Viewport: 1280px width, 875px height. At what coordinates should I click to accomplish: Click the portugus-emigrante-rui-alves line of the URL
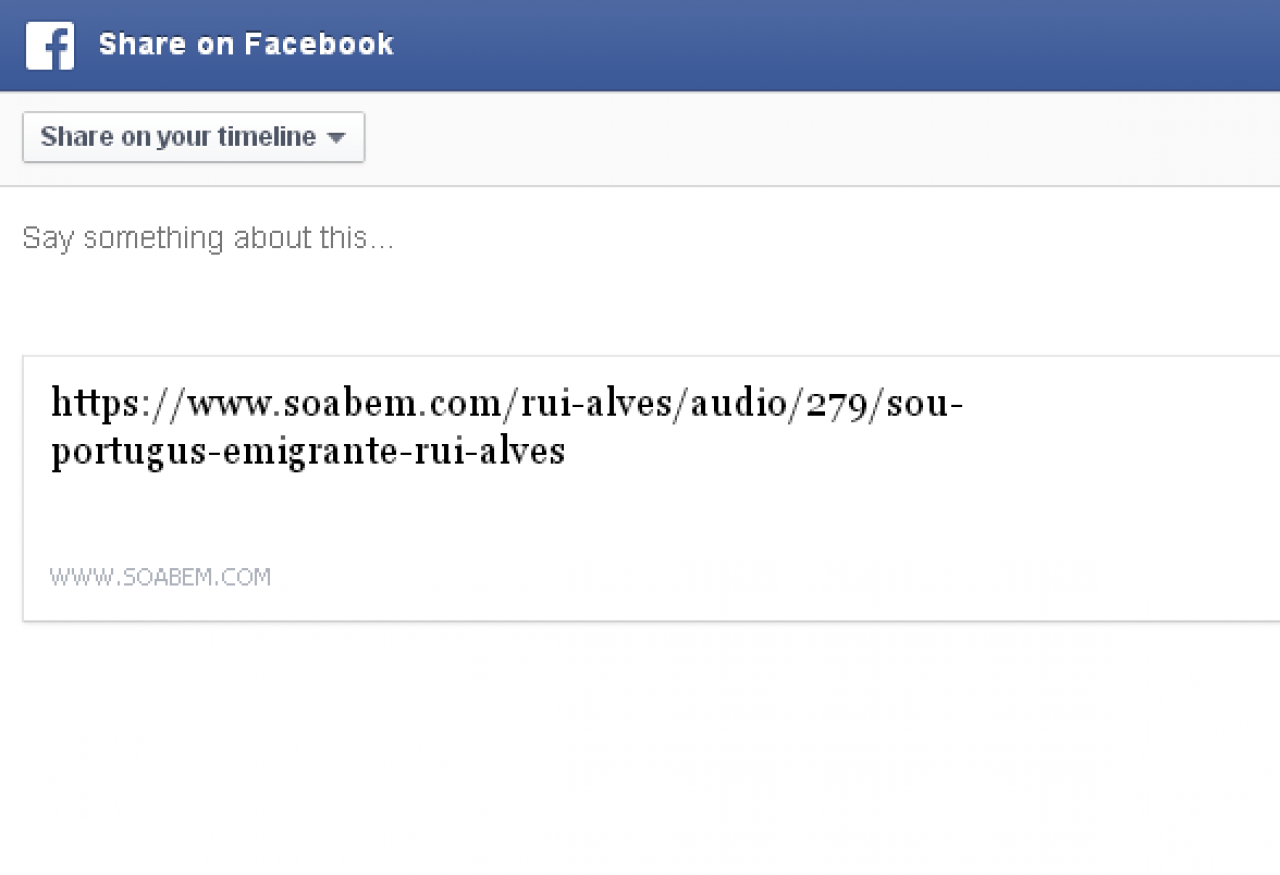point(308,451)
